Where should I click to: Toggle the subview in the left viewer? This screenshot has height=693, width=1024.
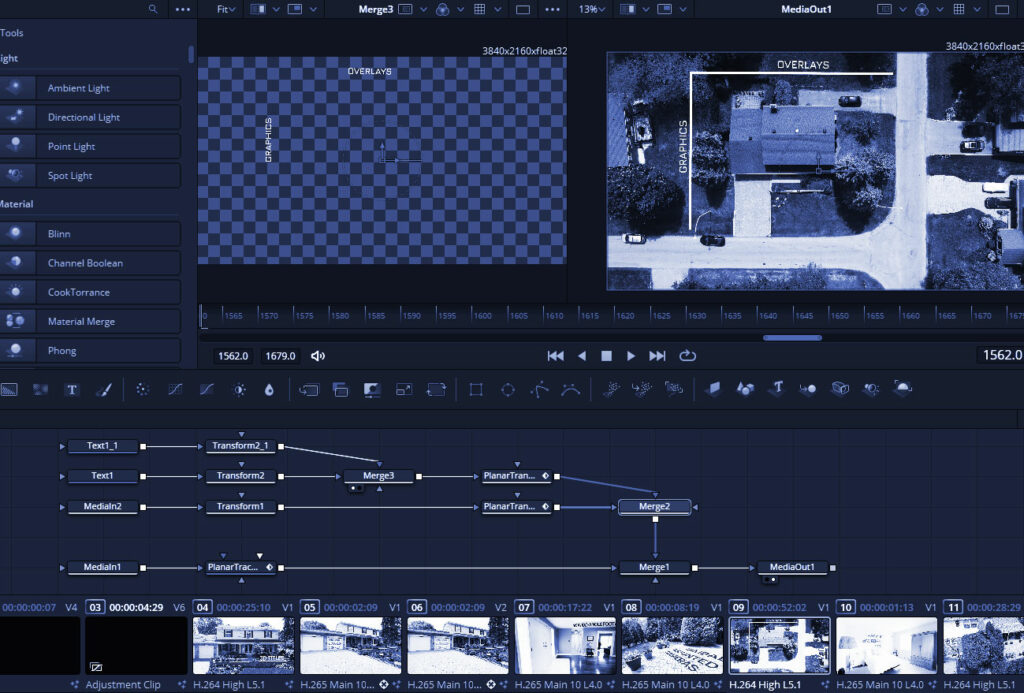click(x=295, y=9)
